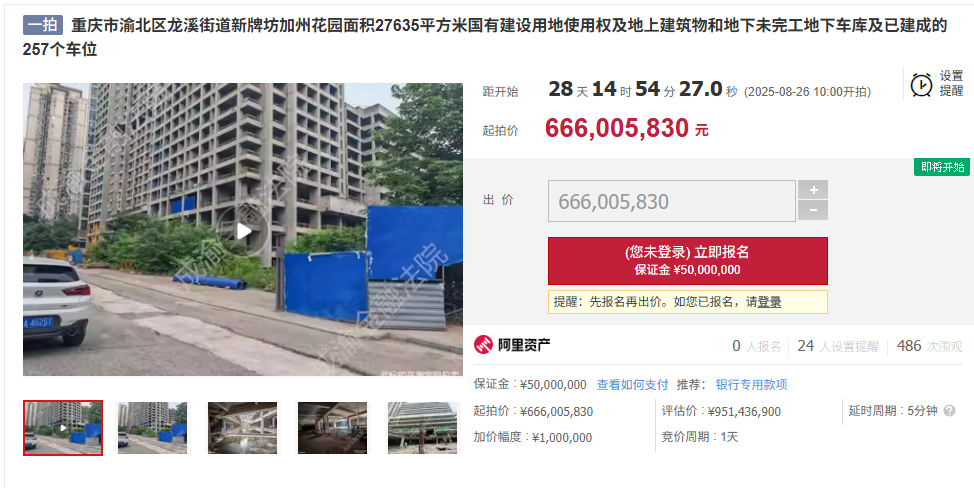Click the auction listing title text
The width and height of the screenshot is (974, 488).
[x=485, y=37]
